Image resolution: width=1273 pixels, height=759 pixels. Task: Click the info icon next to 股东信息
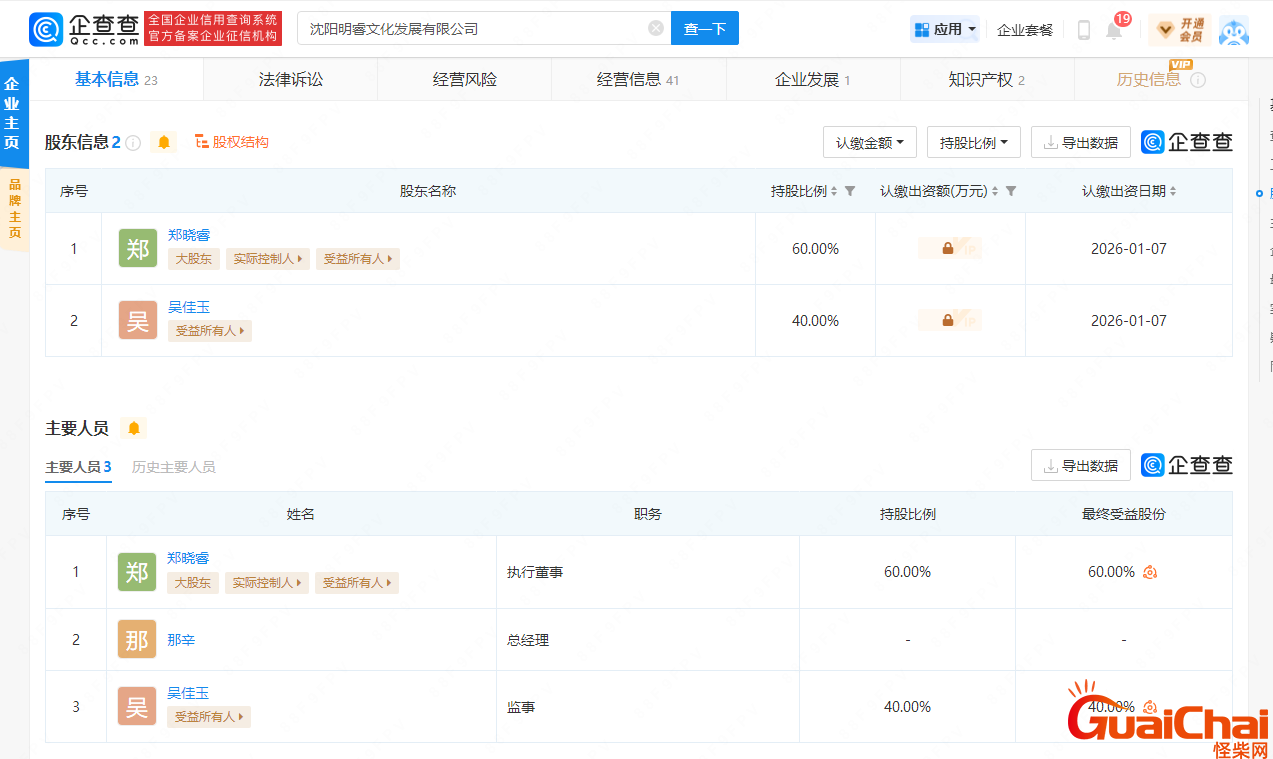pos(133,143)
